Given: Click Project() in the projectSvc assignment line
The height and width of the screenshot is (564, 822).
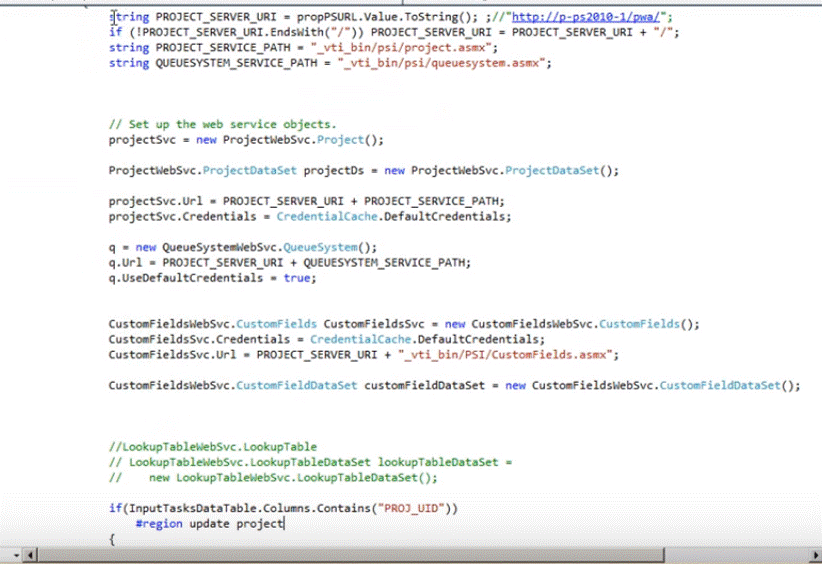Looking at the screenshot, I should tap(347, 140).
